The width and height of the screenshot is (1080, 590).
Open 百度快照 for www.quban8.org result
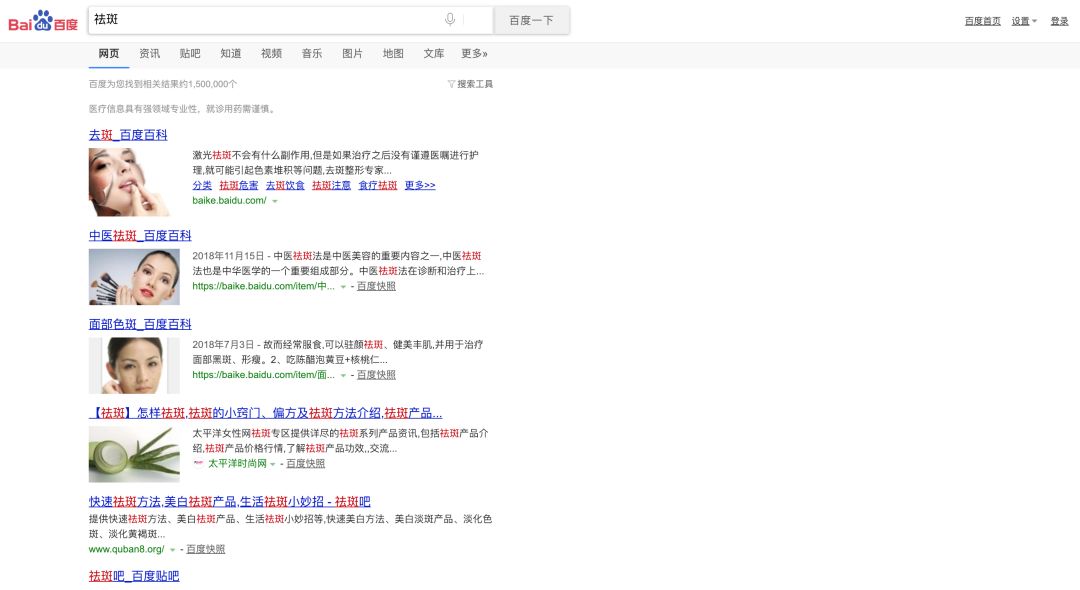pos(206,549)
